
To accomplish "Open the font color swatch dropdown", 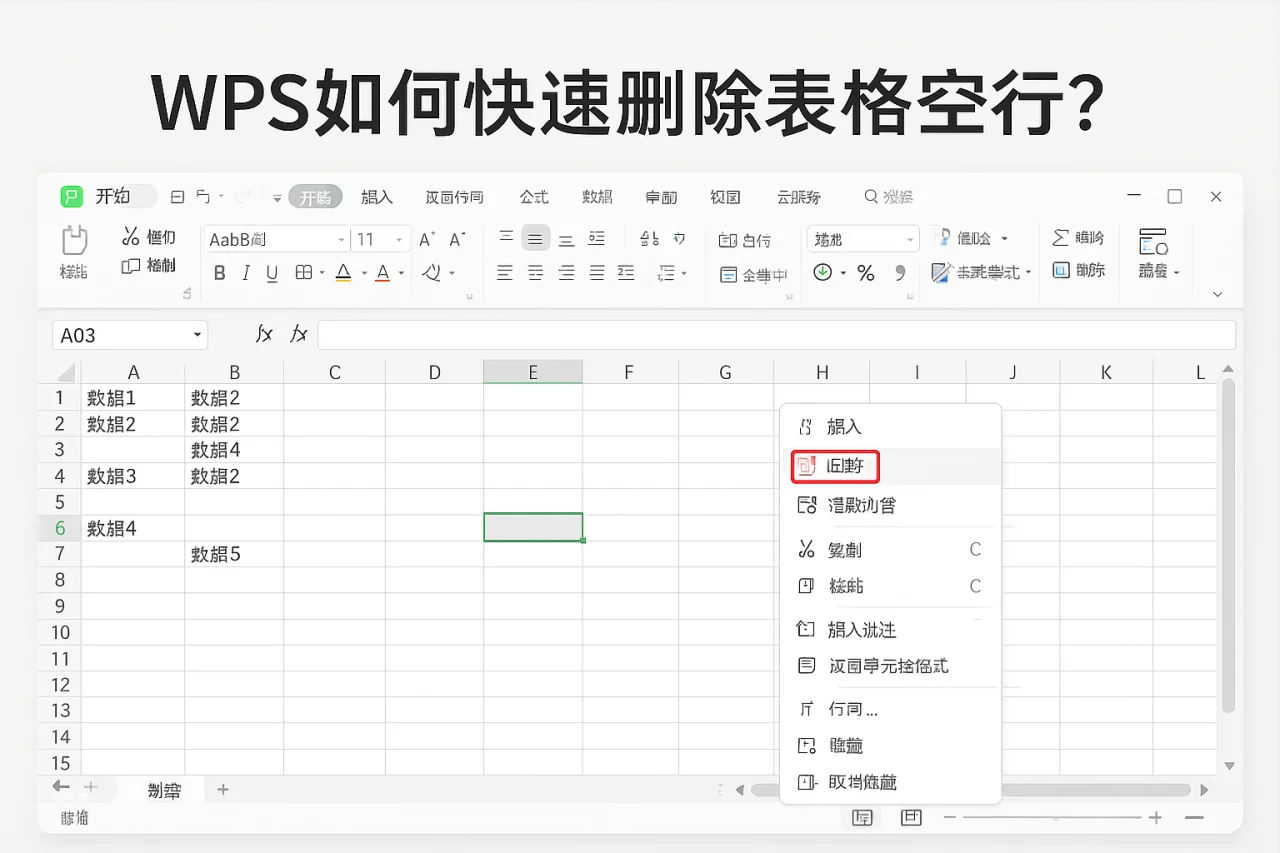I will point(401,272).
